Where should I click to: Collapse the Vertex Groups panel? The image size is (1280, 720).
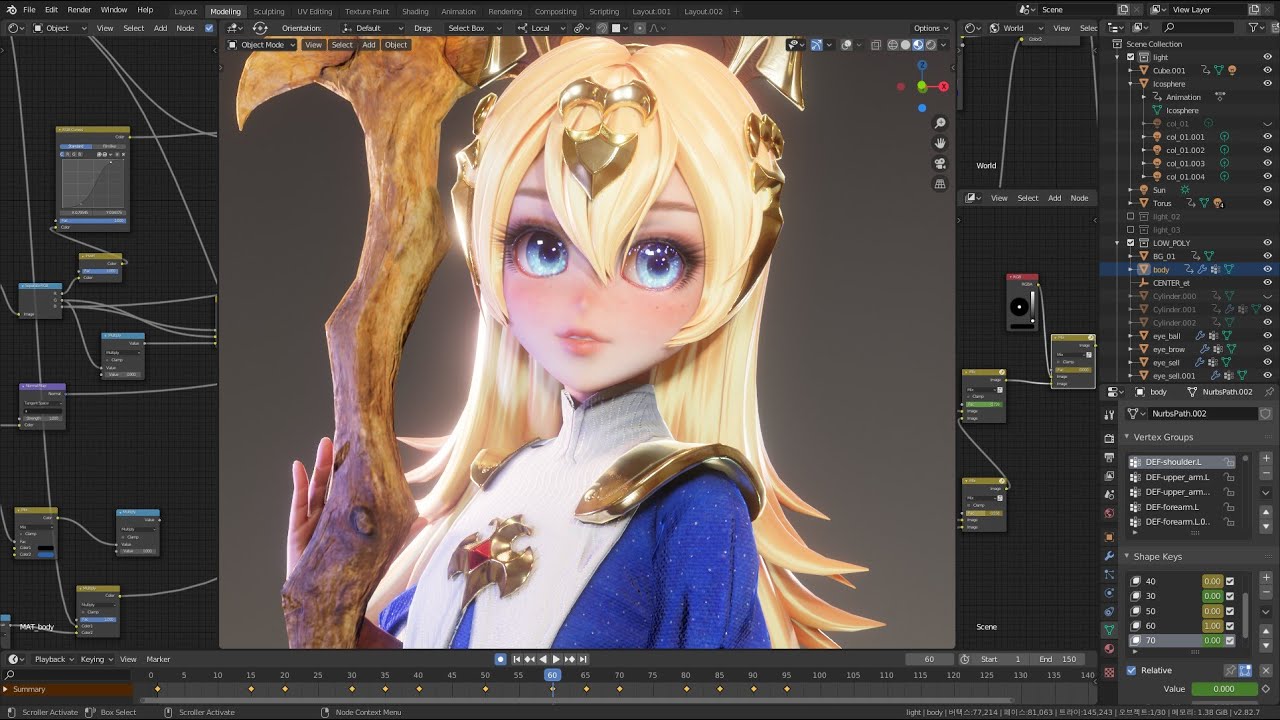pyautogui.click(x=1127, y=437)
